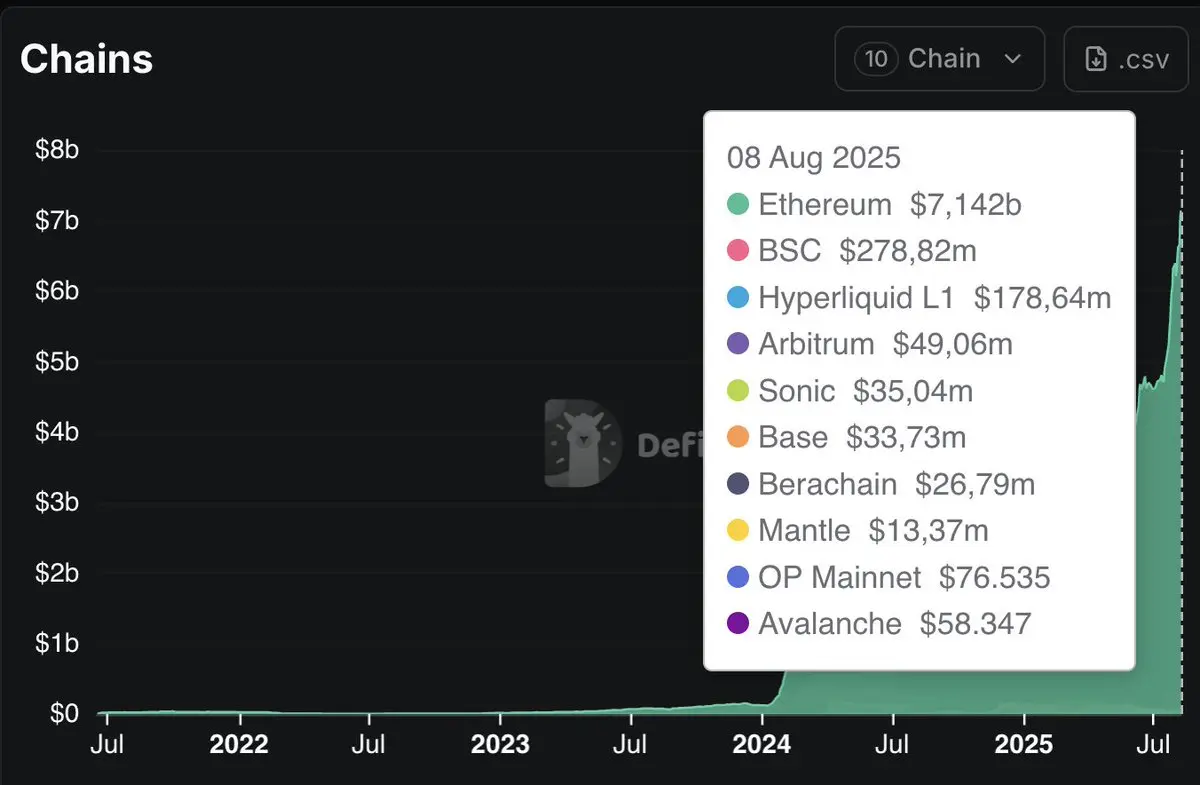This screenshot has width=1200, height=785.
Task: Click the Hyperliquid L1 blue color dot
Action: click(738, 298)
